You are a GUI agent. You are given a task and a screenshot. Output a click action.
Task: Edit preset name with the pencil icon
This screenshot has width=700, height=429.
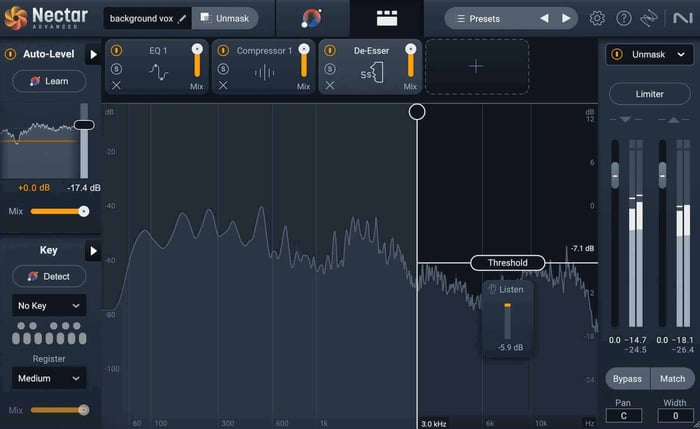[x=182, y=19]
